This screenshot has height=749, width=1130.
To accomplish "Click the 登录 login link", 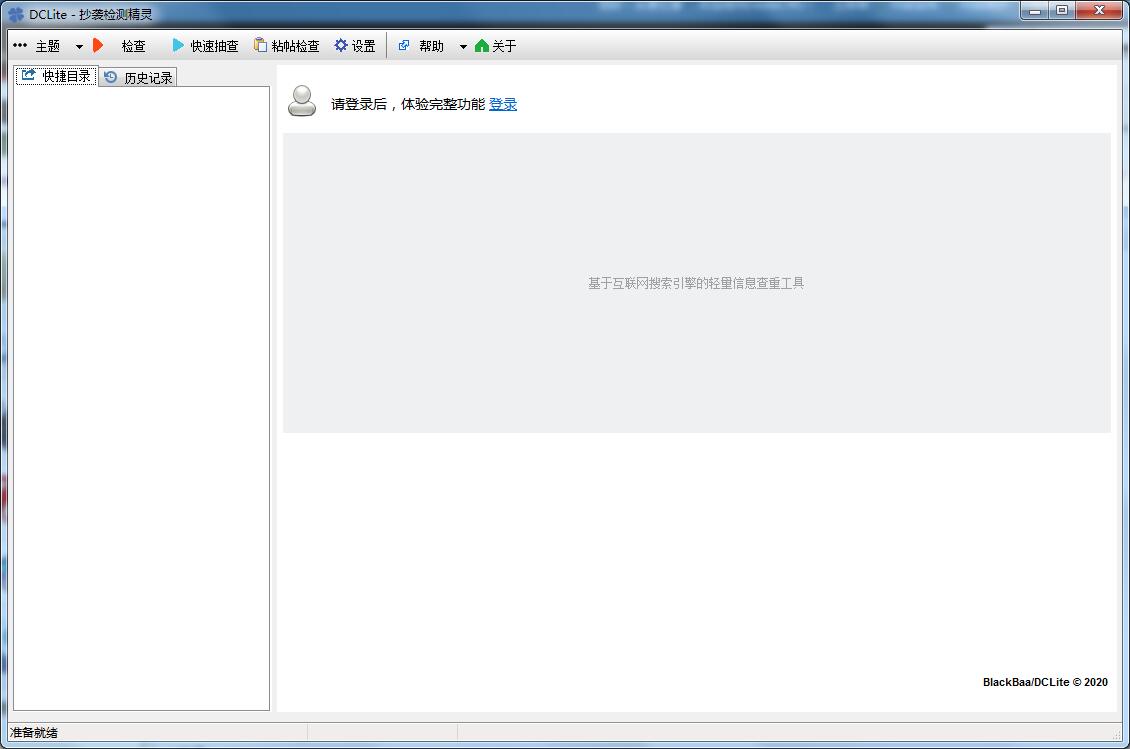I will [x=503, y=104].
